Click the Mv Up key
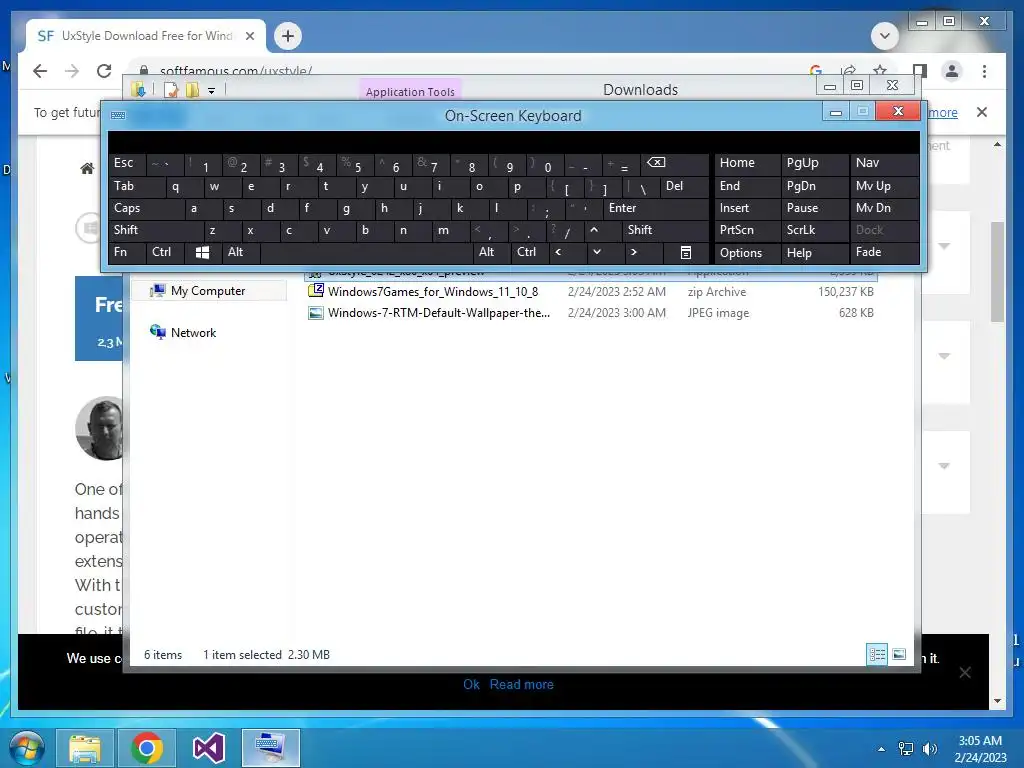1024x768 pixels. pyautogui.click(x=885, y=187)
